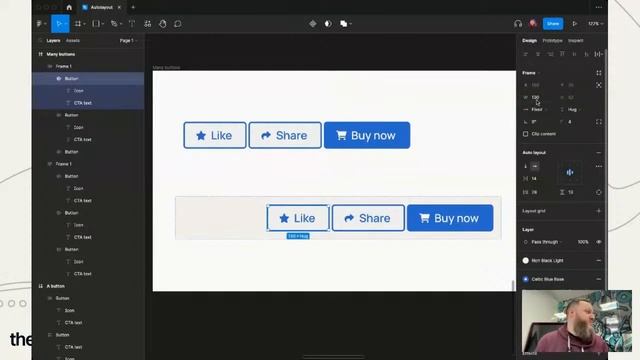Toggle layer visibility eye icon
Viewport: 640px width, 360px height.
(599, 242)
